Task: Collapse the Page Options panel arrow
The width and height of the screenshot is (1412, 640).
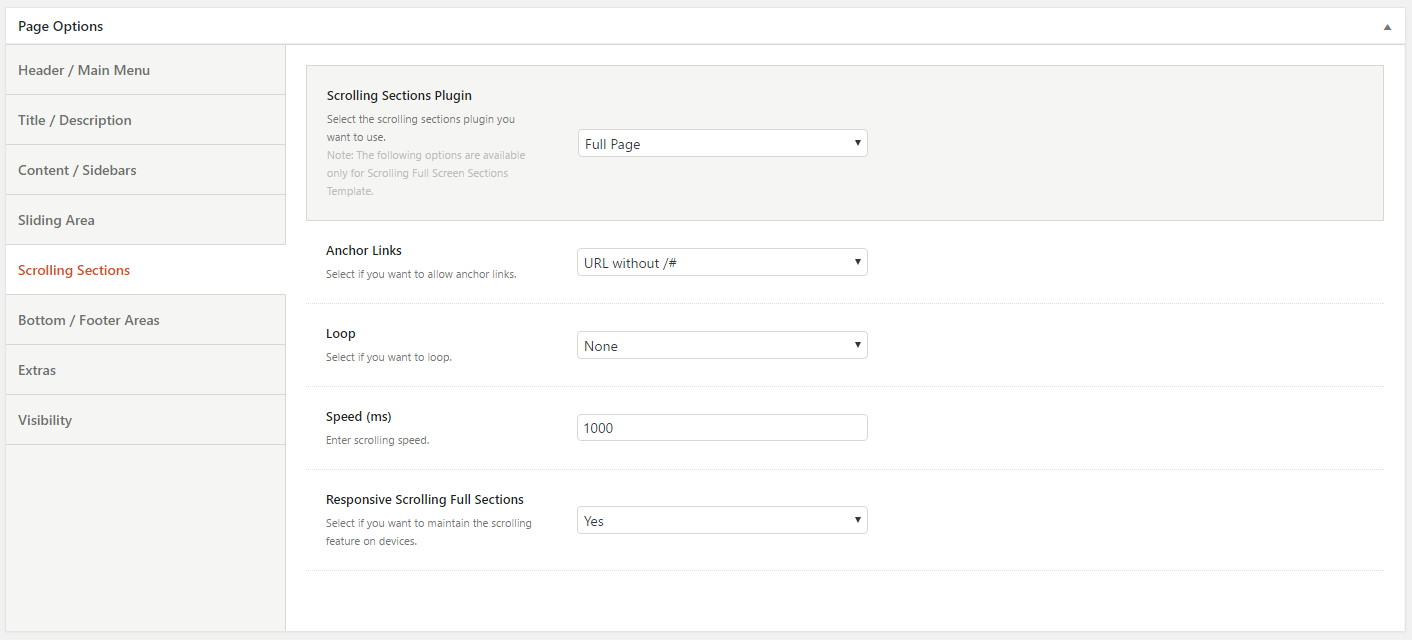Action: [1387, 27]
